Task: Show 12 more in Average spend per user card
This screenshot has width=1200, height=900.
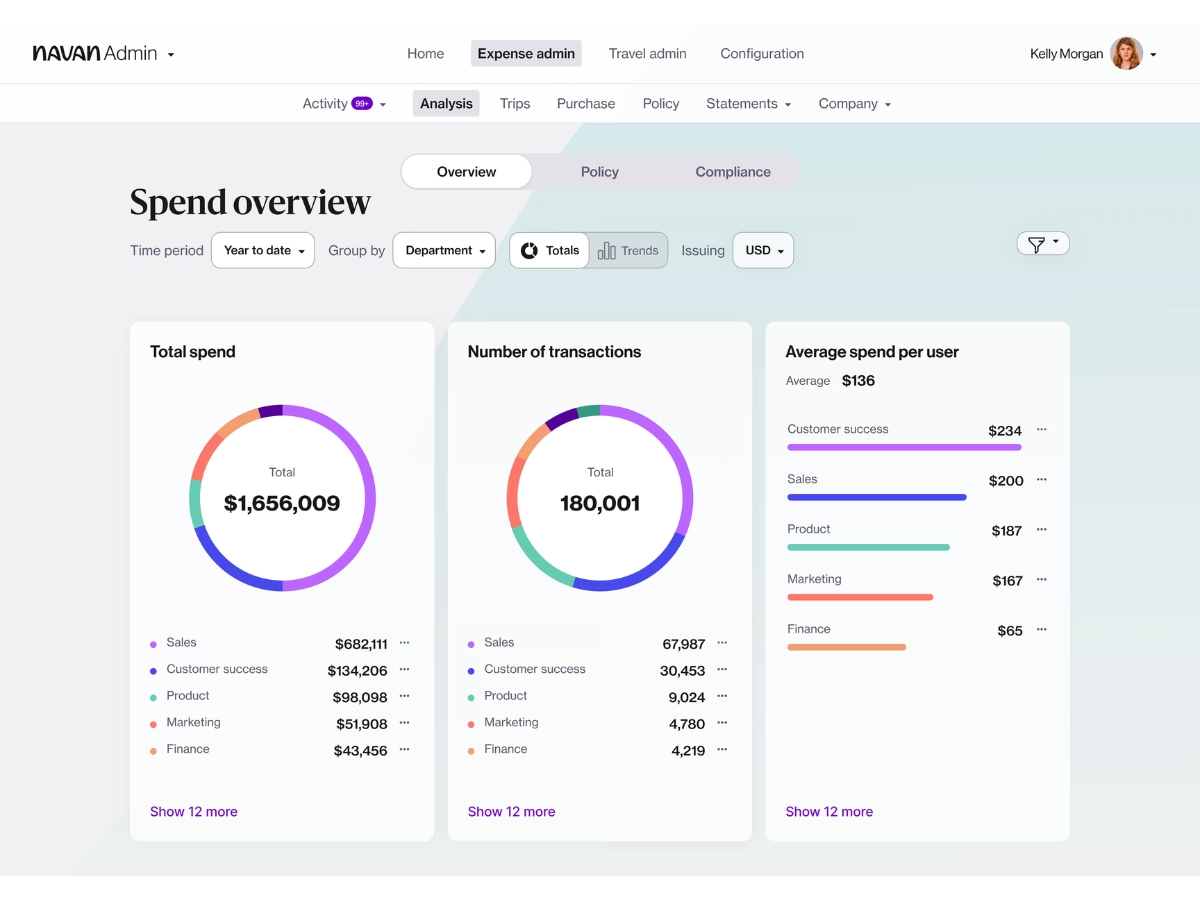Action: point(829,812)
